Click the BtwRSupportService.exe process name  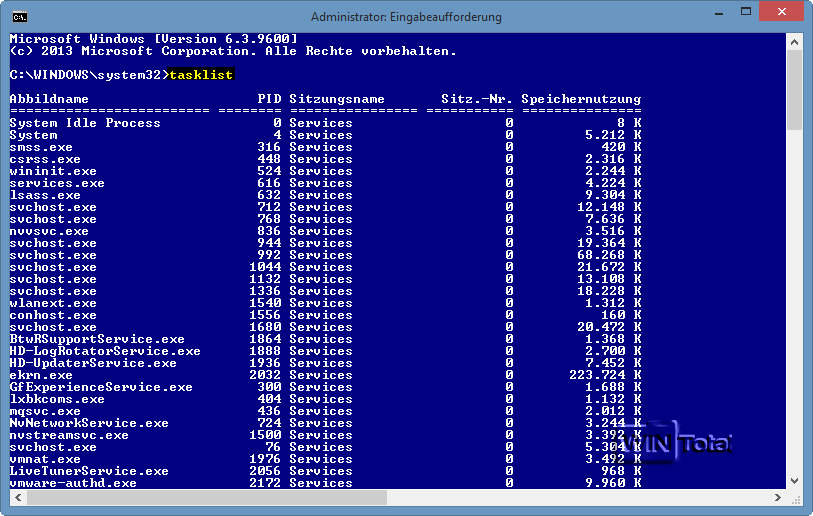97,339
